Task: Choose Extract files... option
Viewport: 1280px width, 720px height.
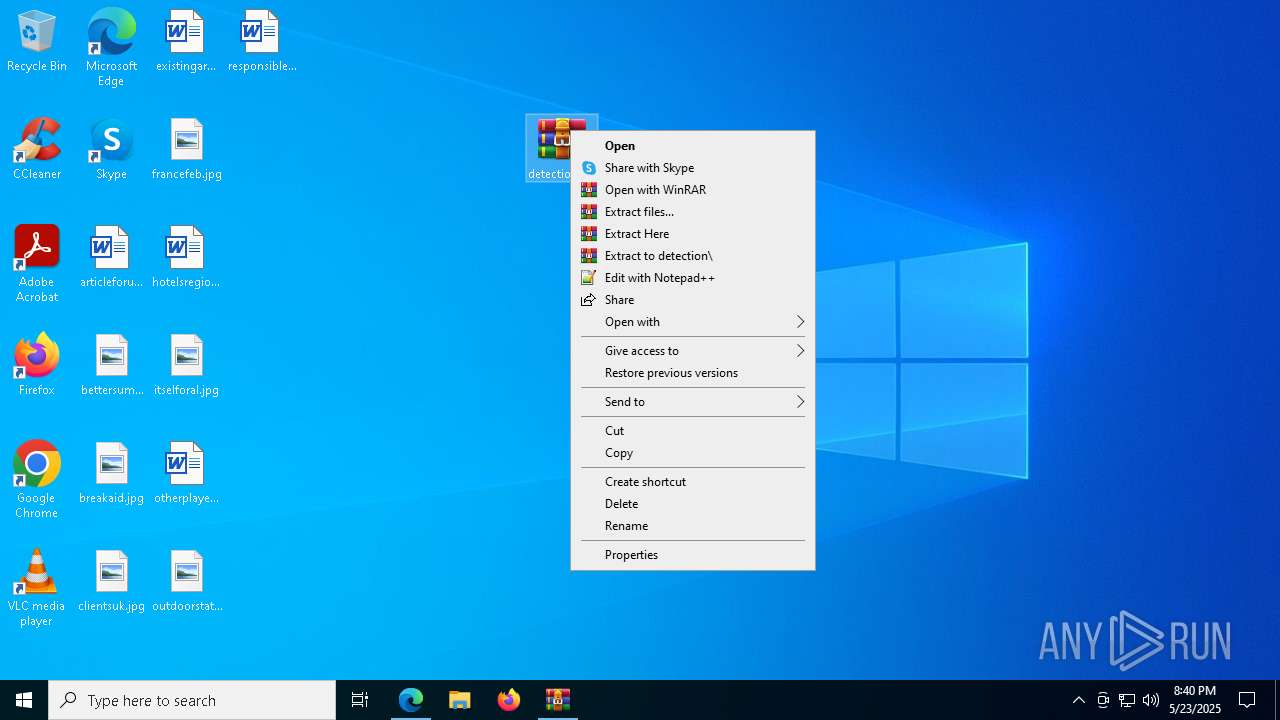Action: pyautogui.click(x=693, y=212)
